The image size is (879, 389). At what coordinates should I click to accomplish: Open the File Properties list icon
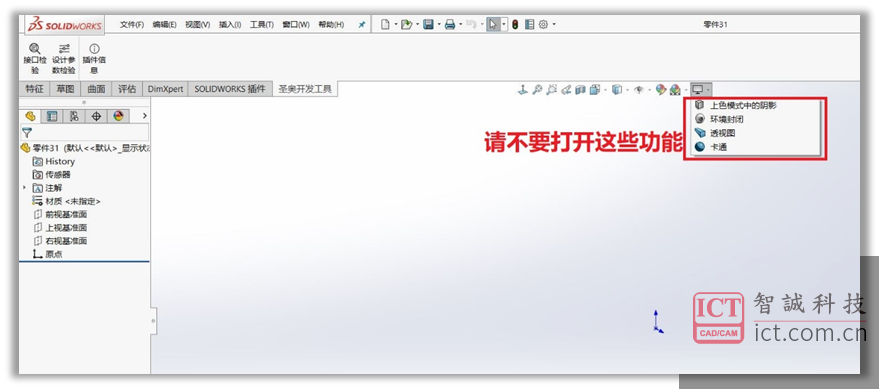529,24
